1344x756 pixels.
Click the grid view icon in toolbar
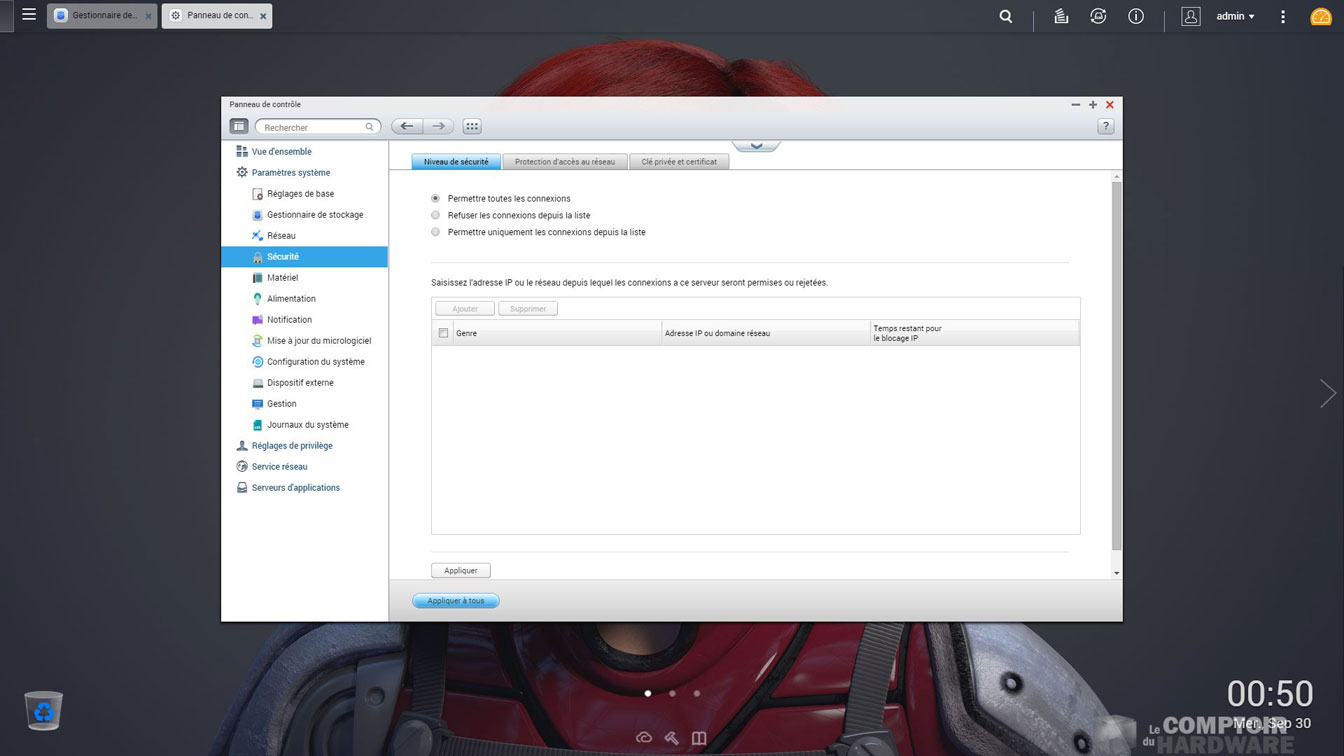472,127
